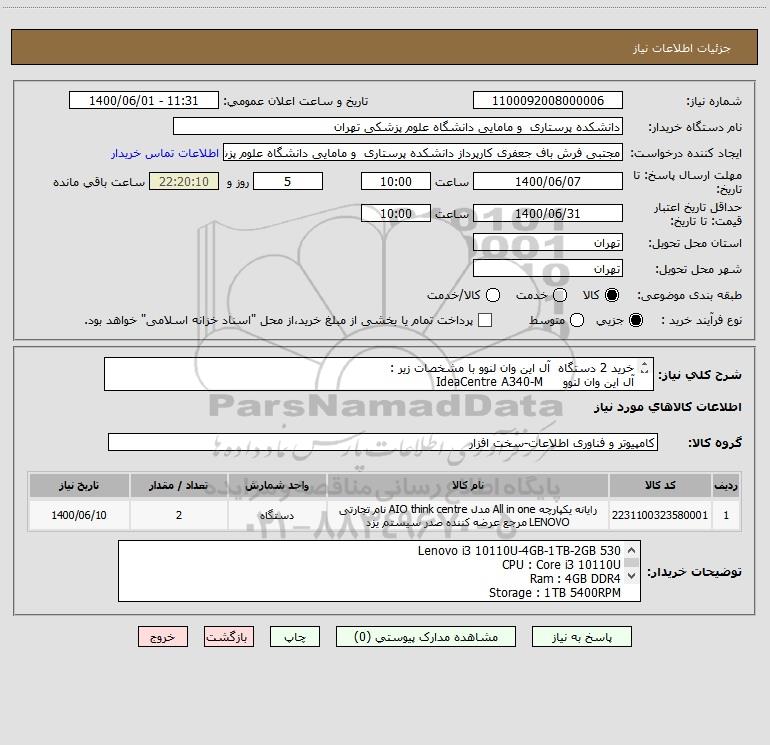Viewport: 770px width, 745px height.
Task: Click the نام کالا column header
Action: [468, 485]
